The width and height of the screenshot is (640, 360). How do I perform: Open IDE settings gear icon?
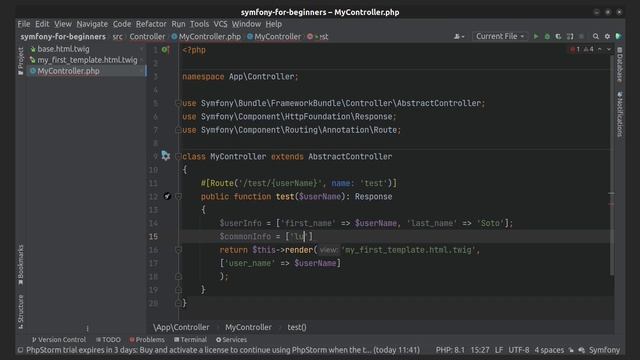[x=607, y=36]
